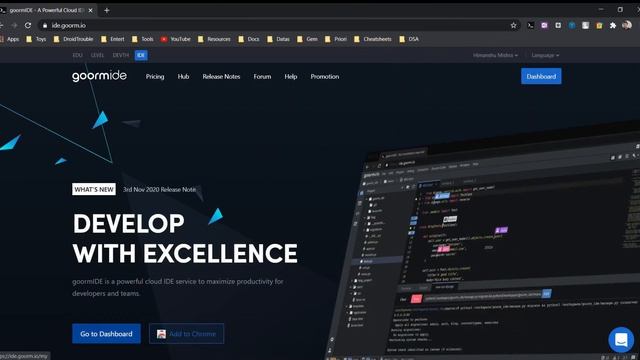Open the Docs bookmark folder
The height and width of the screenshot is (360, 640).
coord(249,39)
